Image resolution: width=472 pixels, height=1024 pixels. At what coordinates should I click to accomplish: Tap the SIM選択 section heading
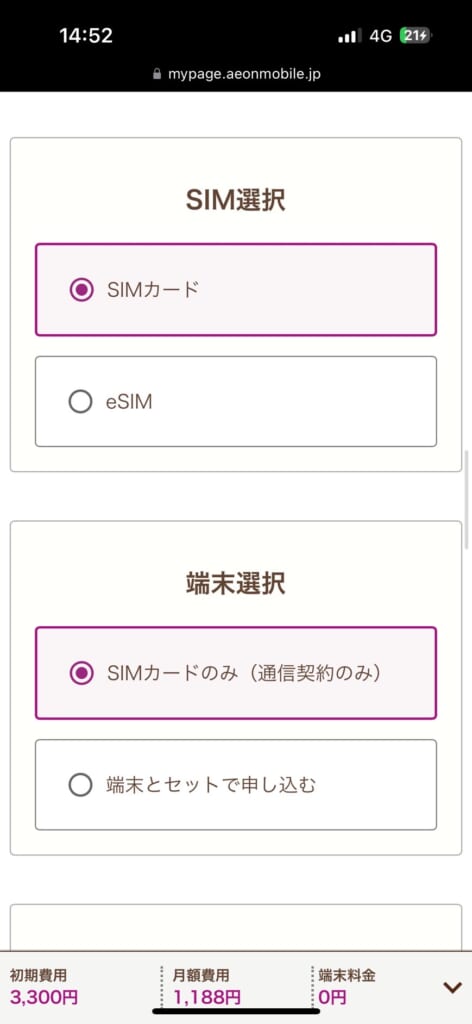tap(236, 200)
